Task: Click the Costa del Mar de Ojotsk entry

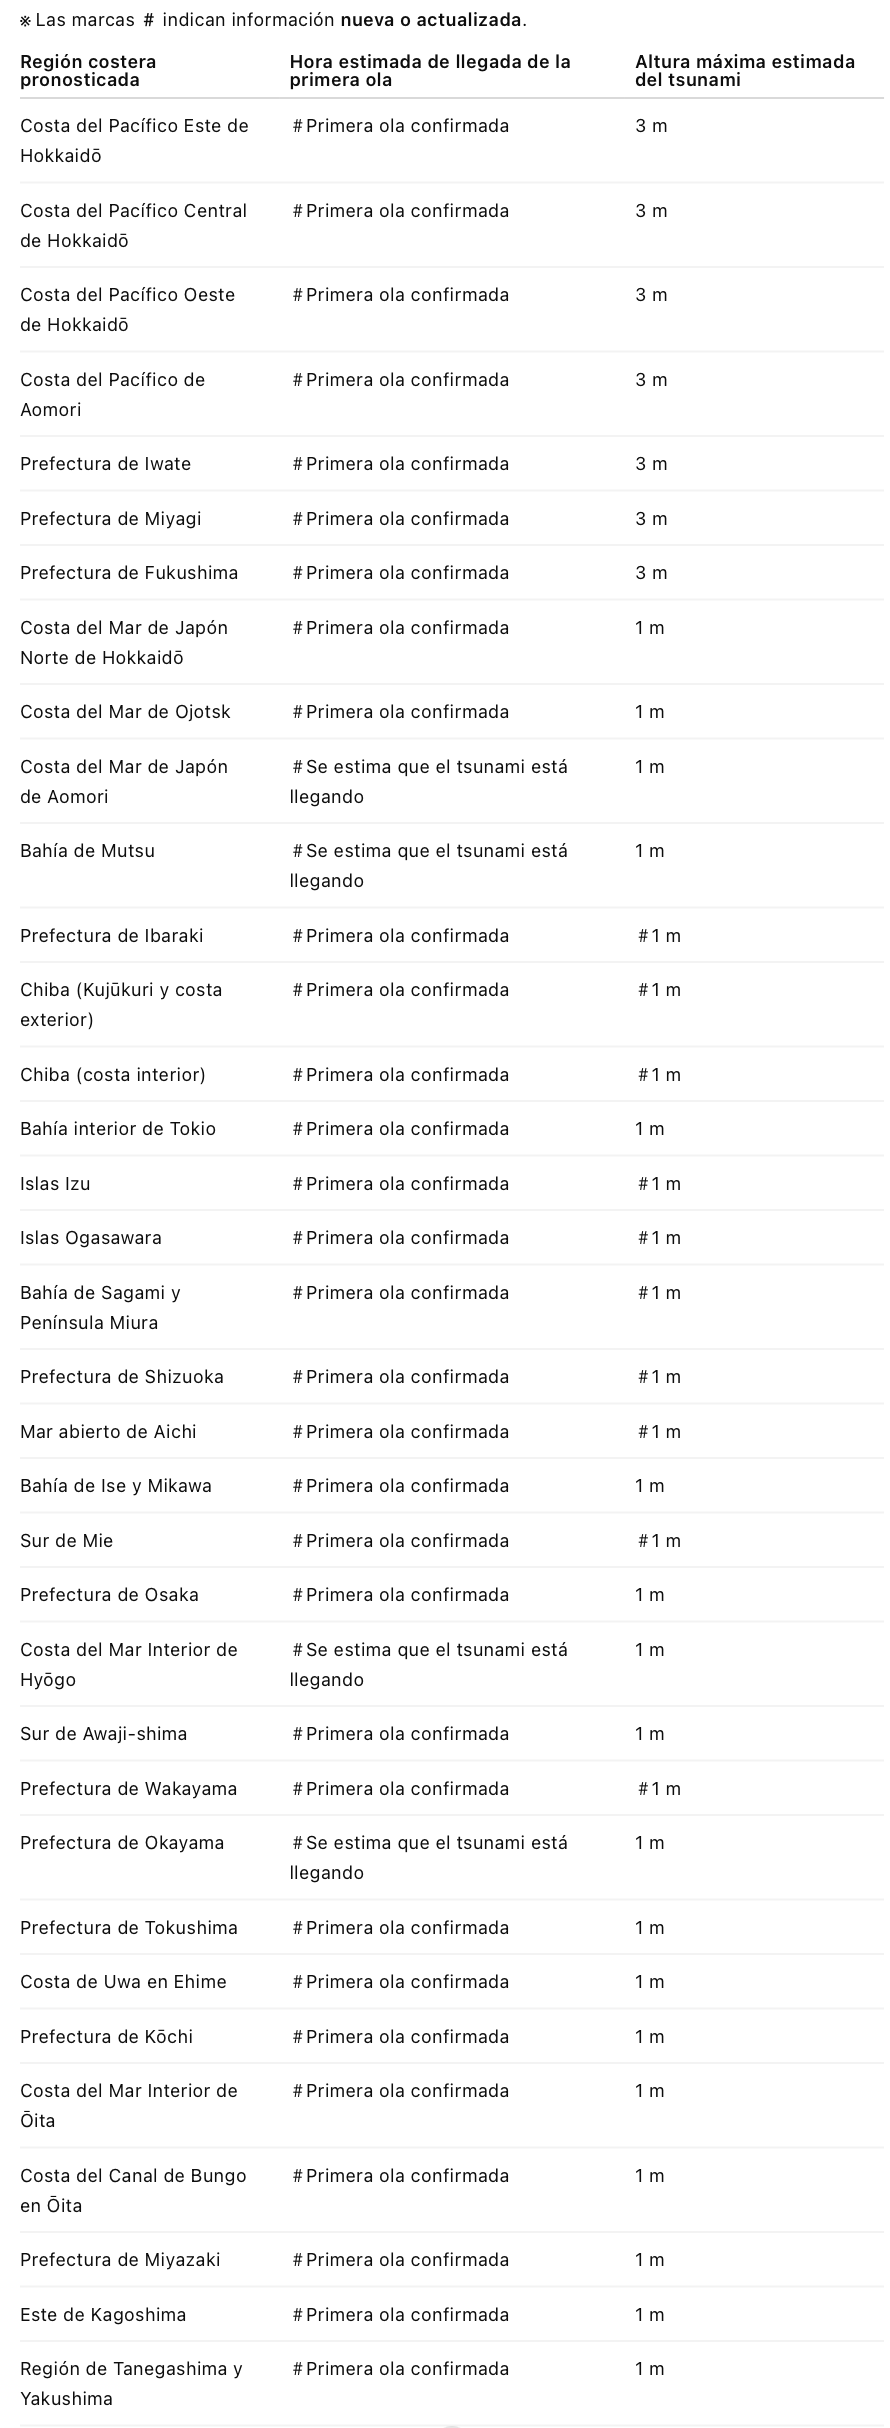Action: 125,712
